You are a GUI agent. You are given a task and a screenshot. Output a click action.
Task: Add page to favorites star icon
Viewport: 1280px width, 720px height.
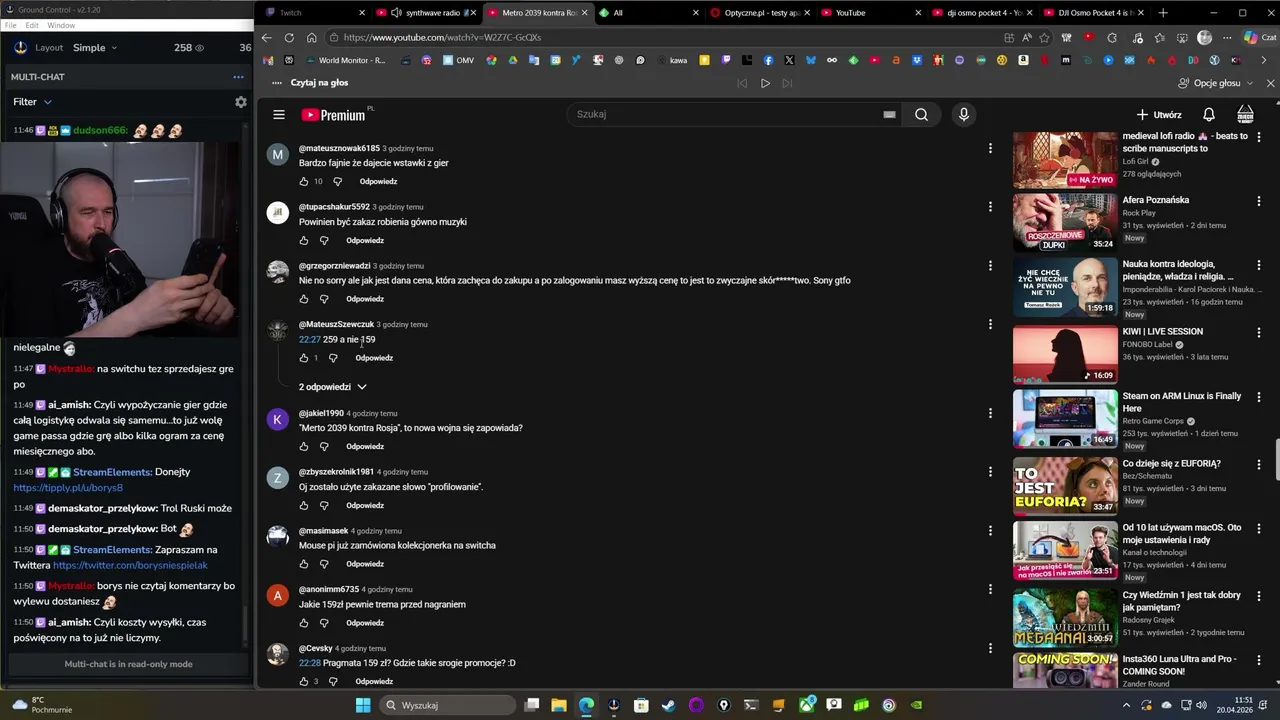(1044, 37)
